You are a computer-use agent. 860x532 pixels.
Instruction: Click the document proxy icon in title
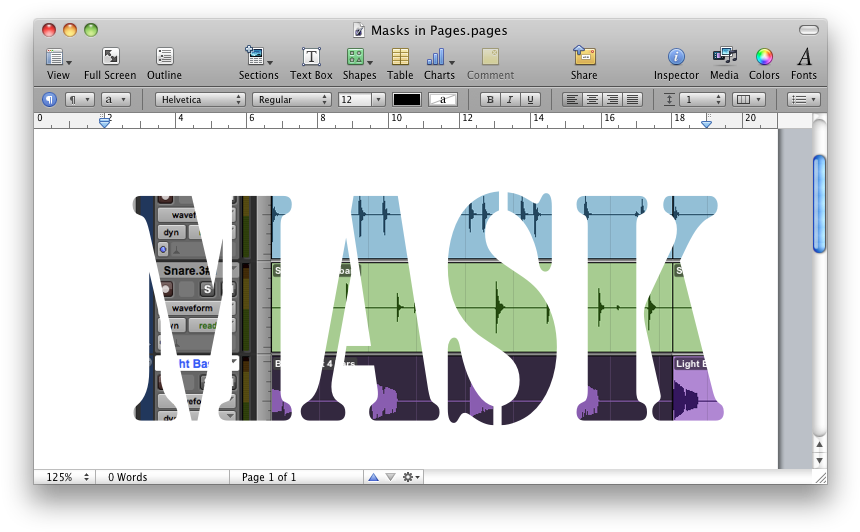tap(359, 30)
